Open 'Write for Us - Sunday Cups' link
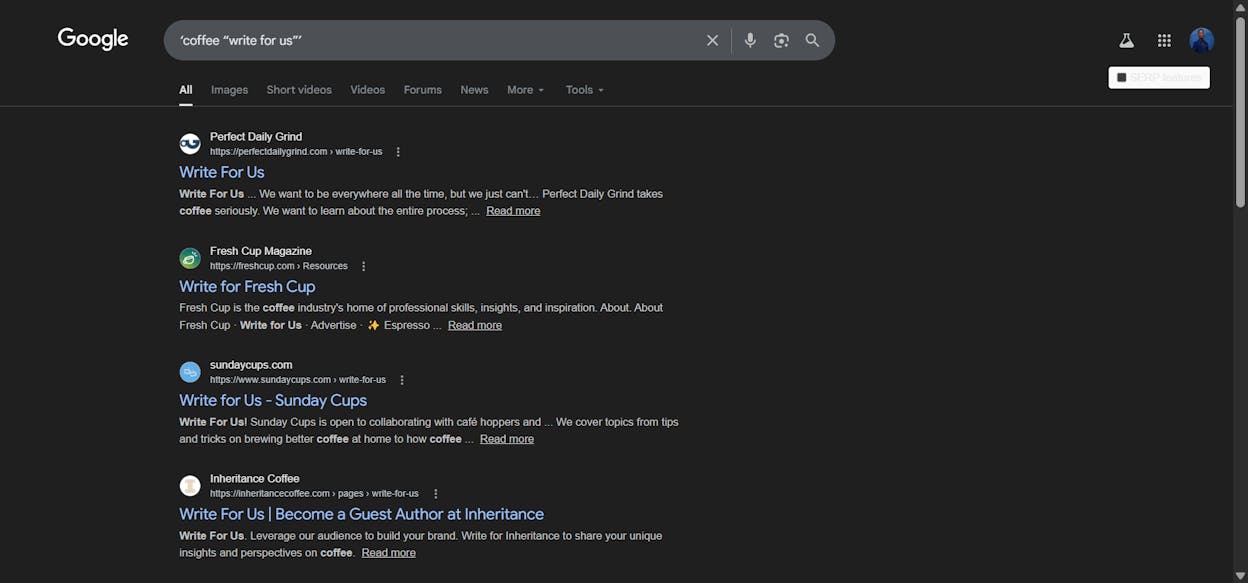 coord(273,400)
